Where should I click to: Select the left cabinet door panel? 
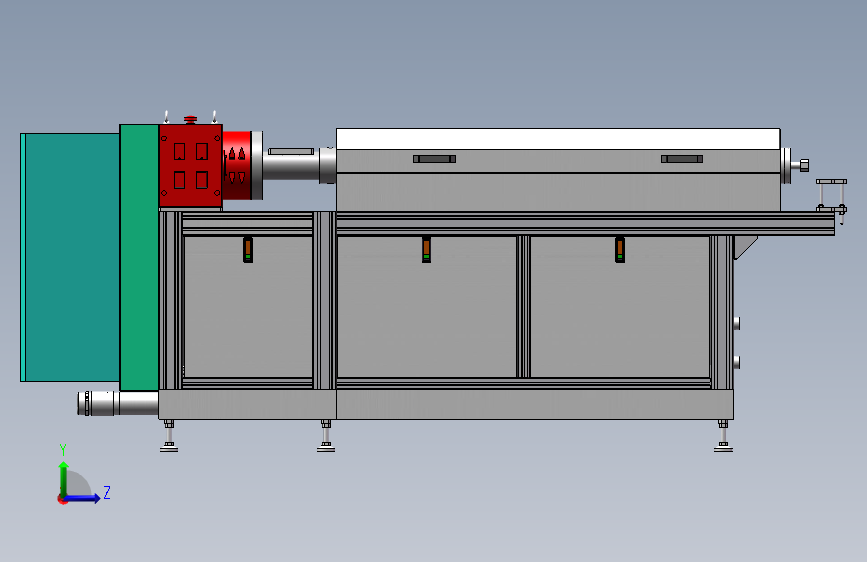point(248,307)
